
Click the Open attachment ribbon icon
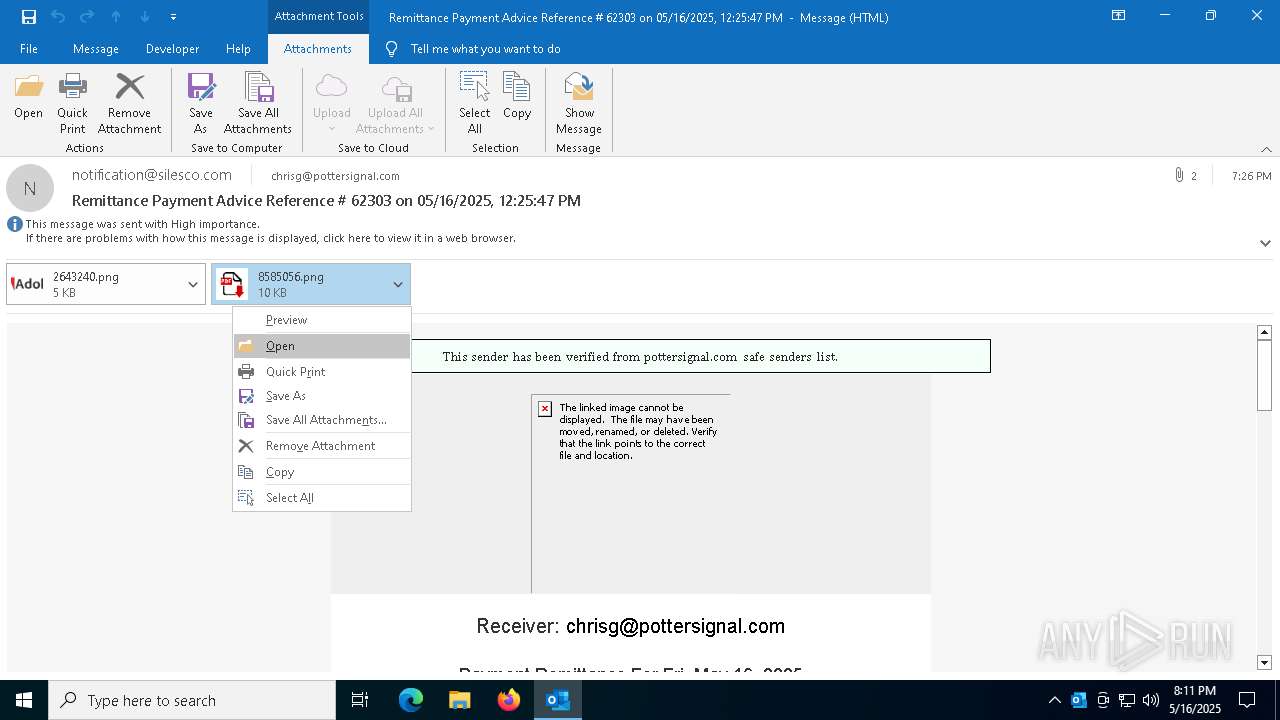(x=28, y=96)
